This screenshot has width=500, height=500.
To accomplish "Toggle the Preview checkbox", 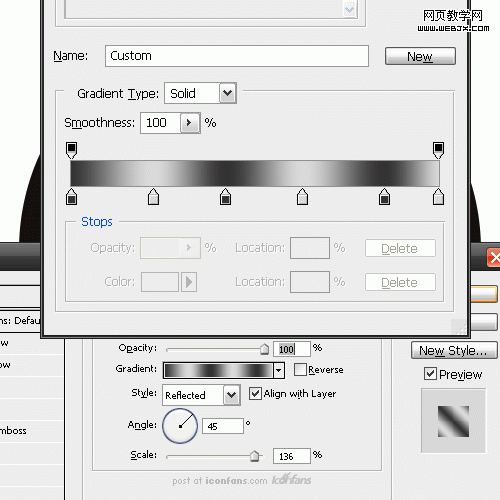I will click(x=430, y=374).
